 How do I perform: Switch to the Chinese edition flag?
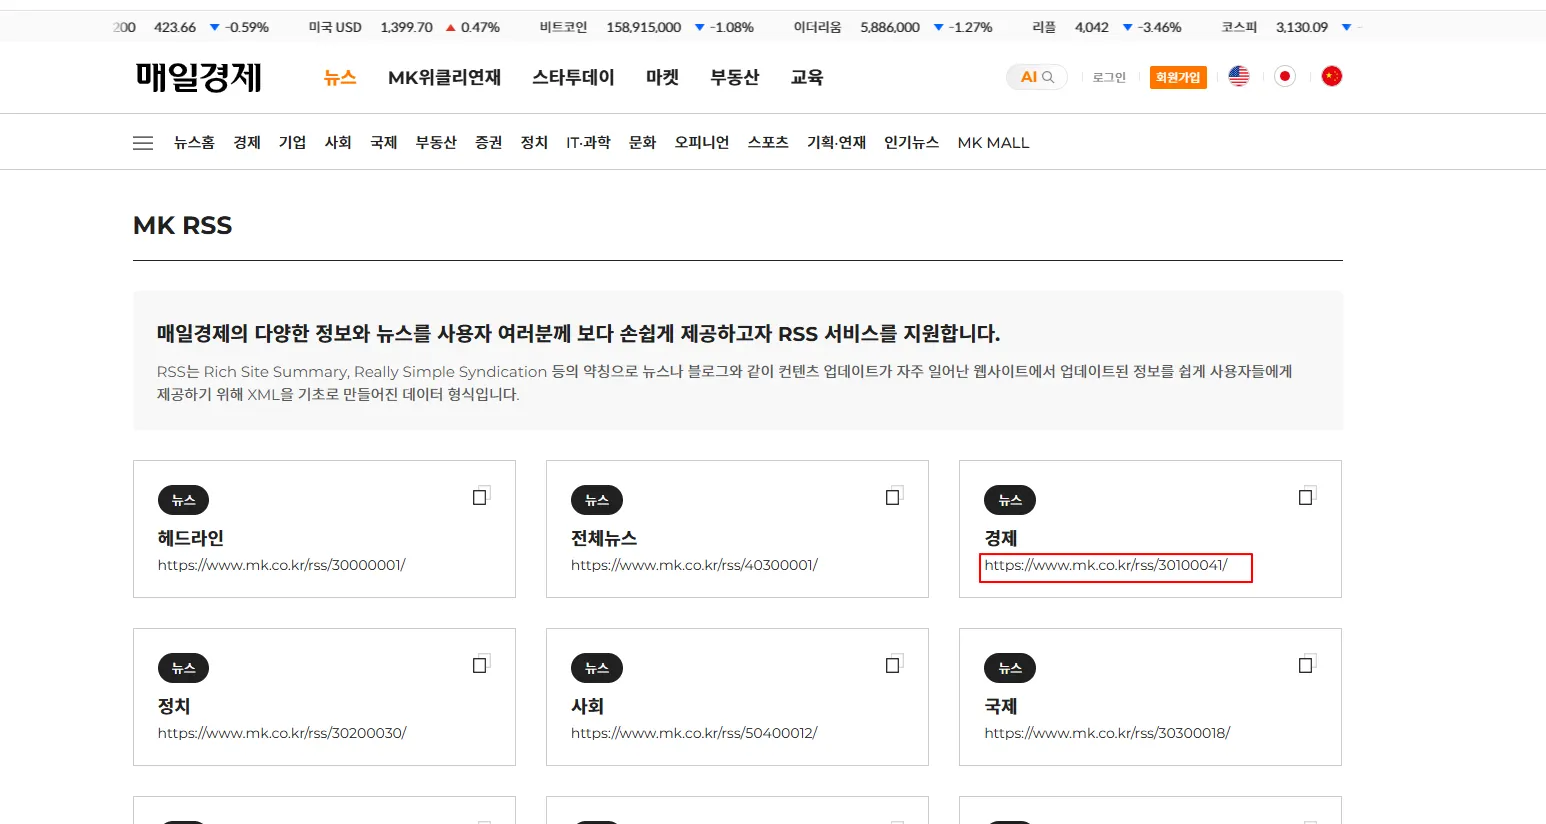click(x=1332, y=76)
